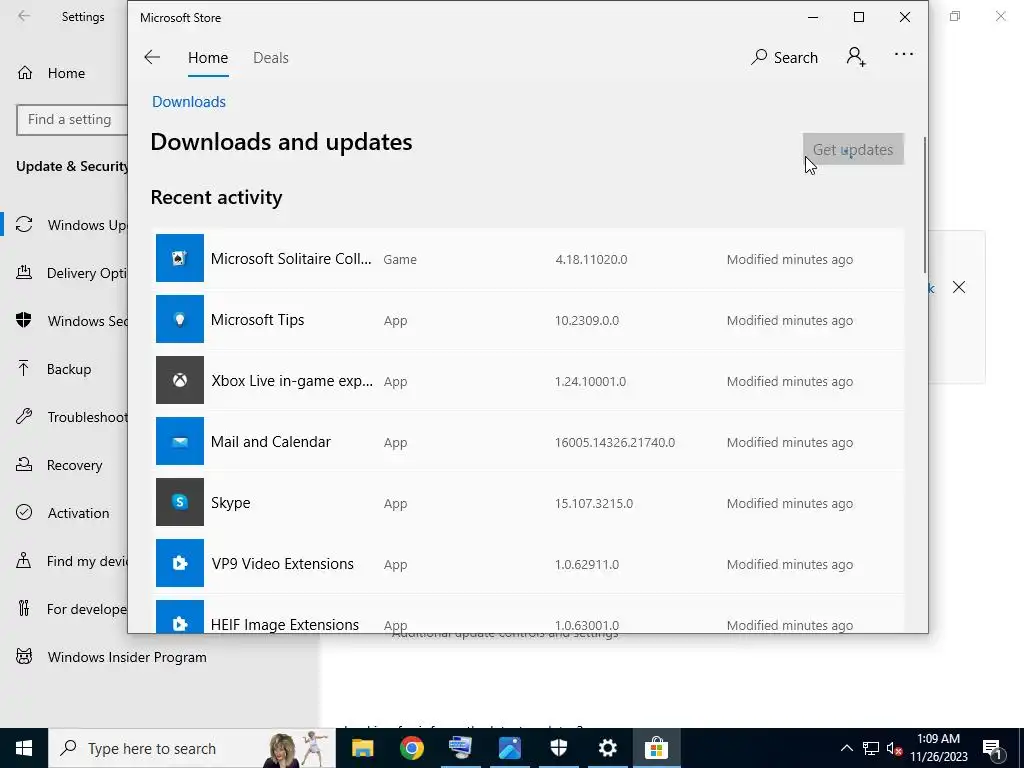
Task: Click the Microsoft Store vertical scrollbar
Action: click(x=925, y=205)
